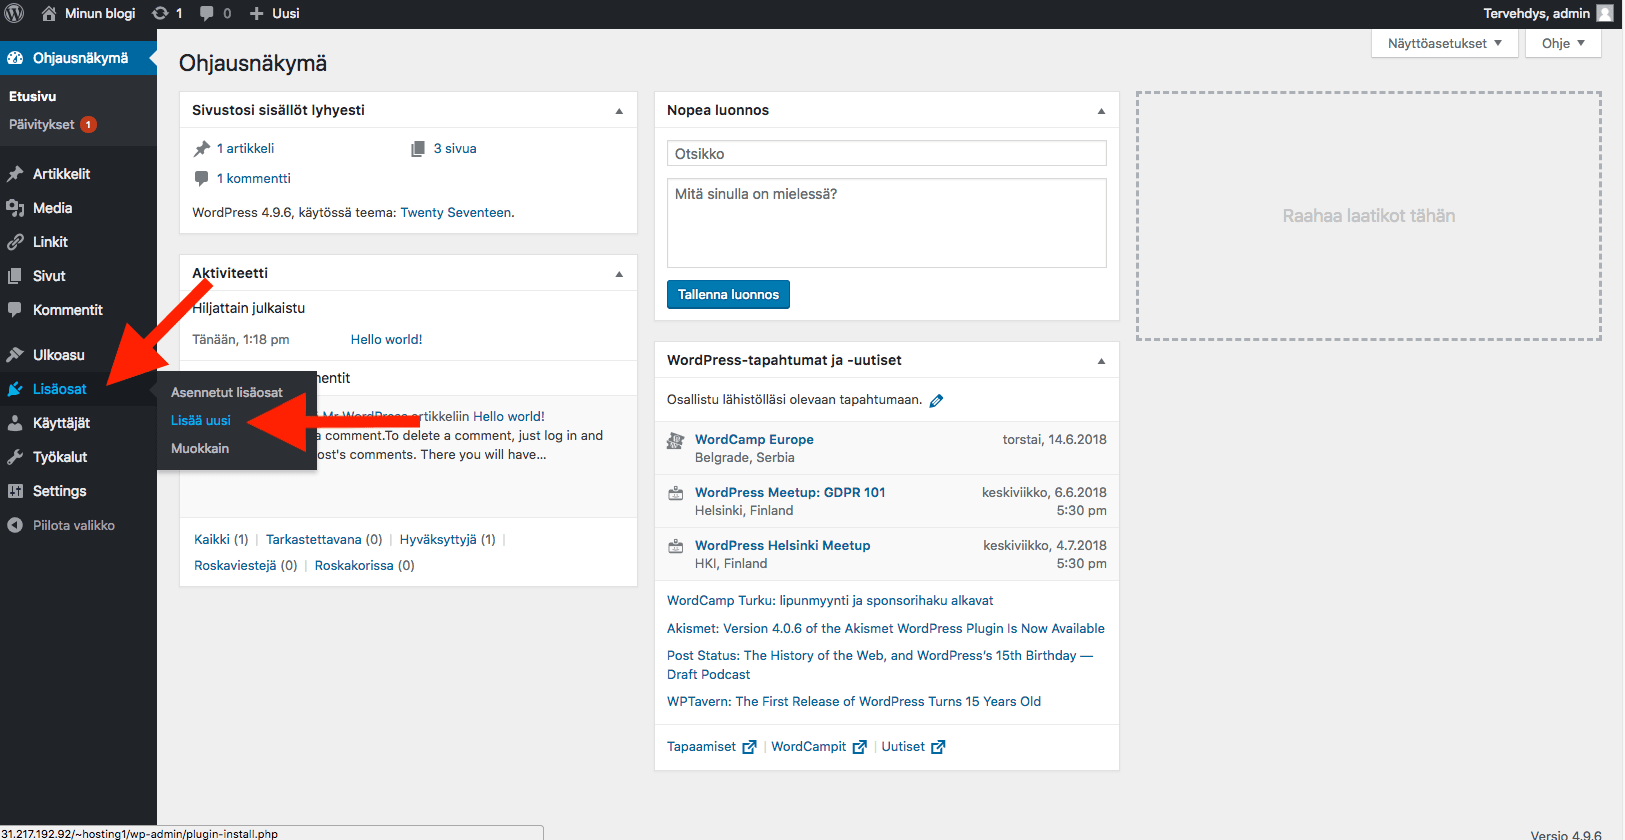Click the Mitä sinulla on mielessä textarea

coord(887,223)
